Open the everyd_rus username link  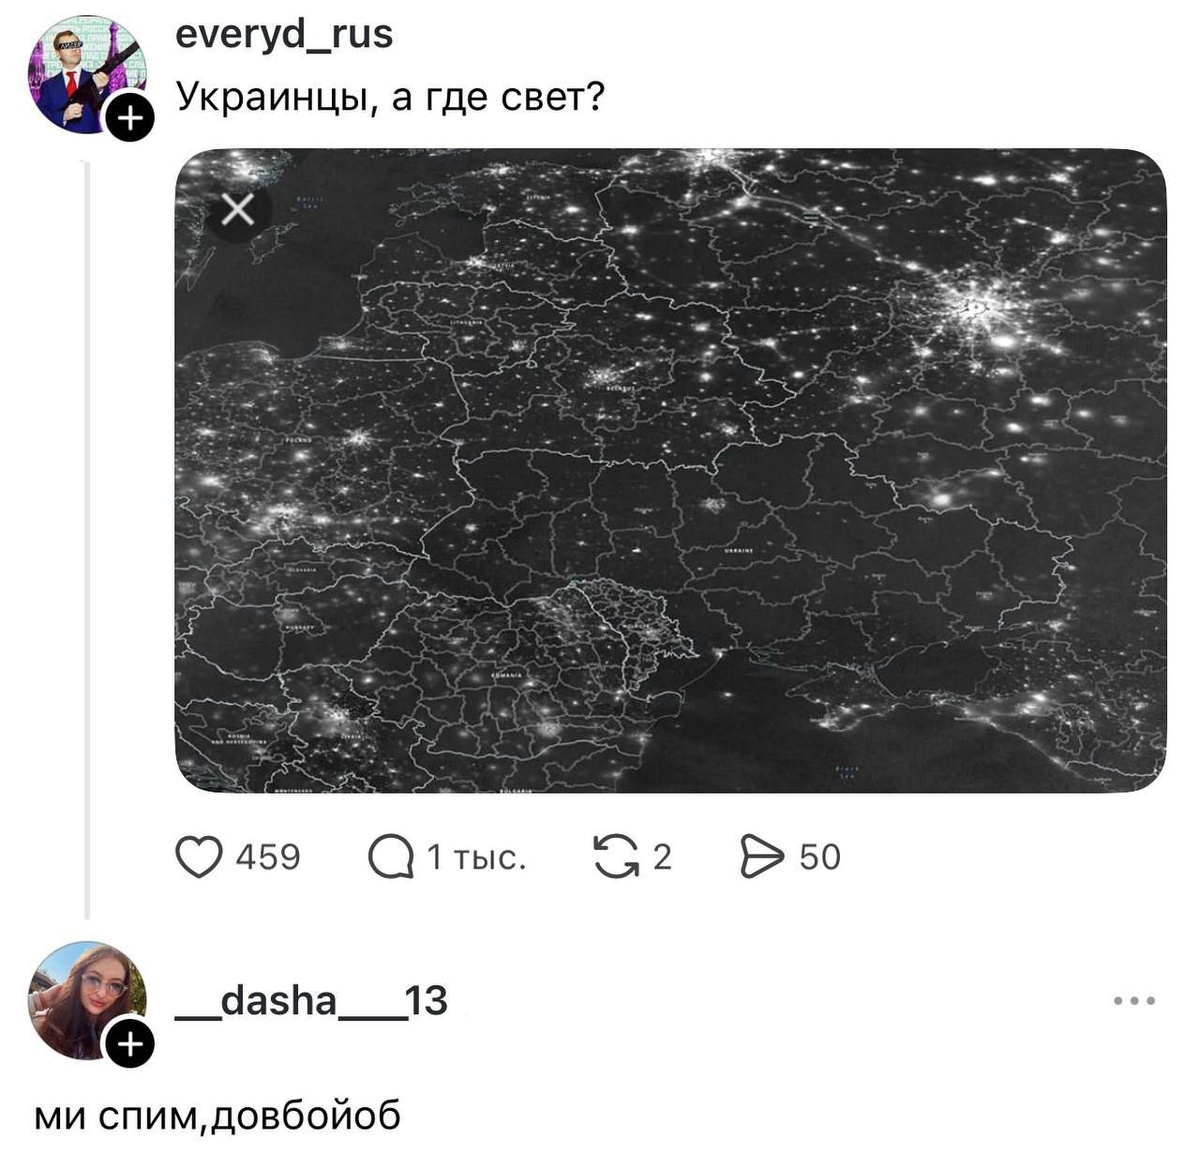(284, 36)
